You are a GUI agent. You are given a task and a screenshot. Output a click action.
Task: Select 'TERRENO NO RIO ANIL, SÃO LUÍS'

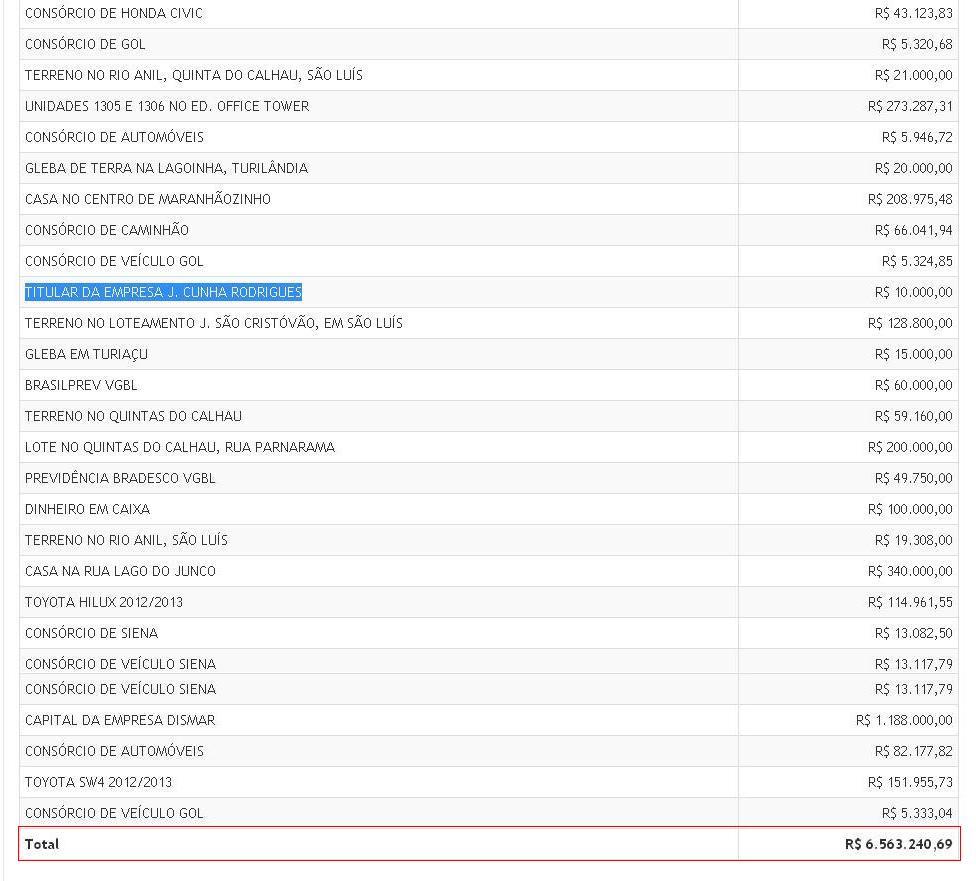point(126,540)
